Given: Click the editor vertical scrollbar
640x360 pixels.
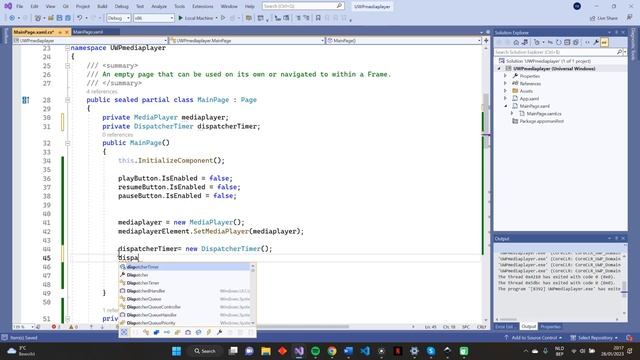Looking at the screenshot, I should pyautogui.click(x=486, y=184).
